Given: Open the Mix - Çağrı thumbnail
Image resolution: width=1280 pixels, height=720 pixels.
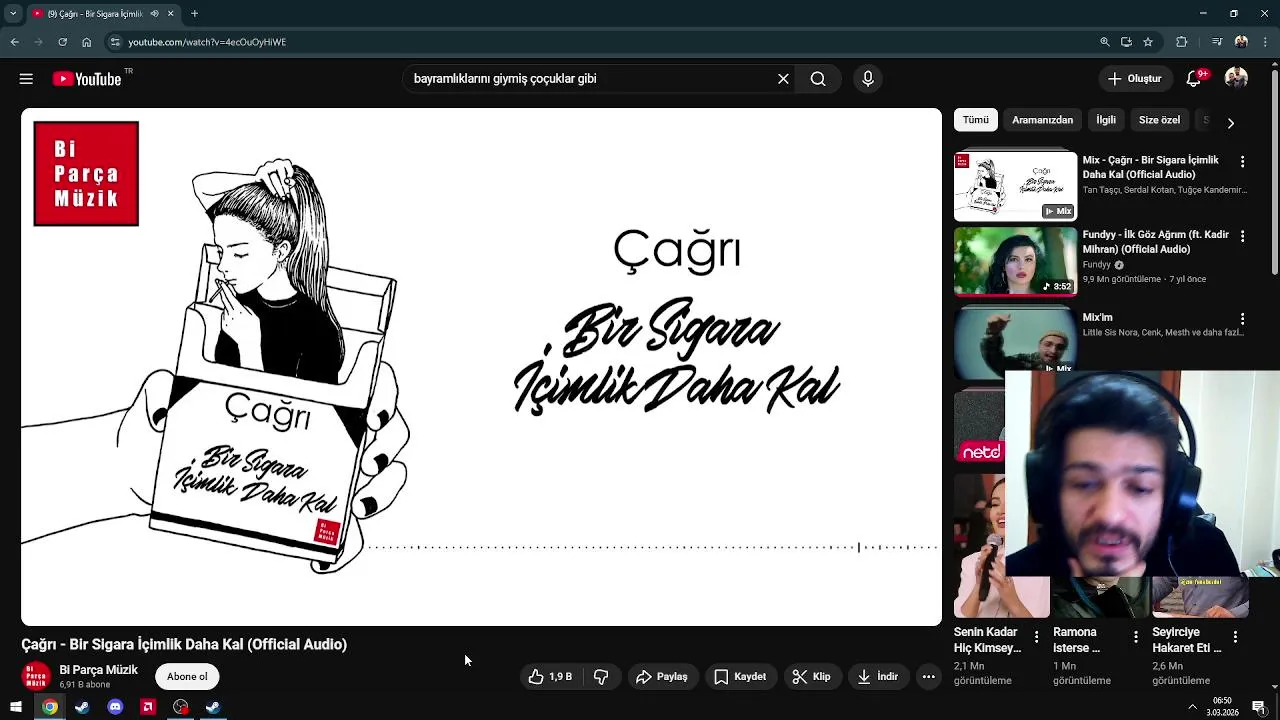Looking at the screenshot, I should (1015, 186).
